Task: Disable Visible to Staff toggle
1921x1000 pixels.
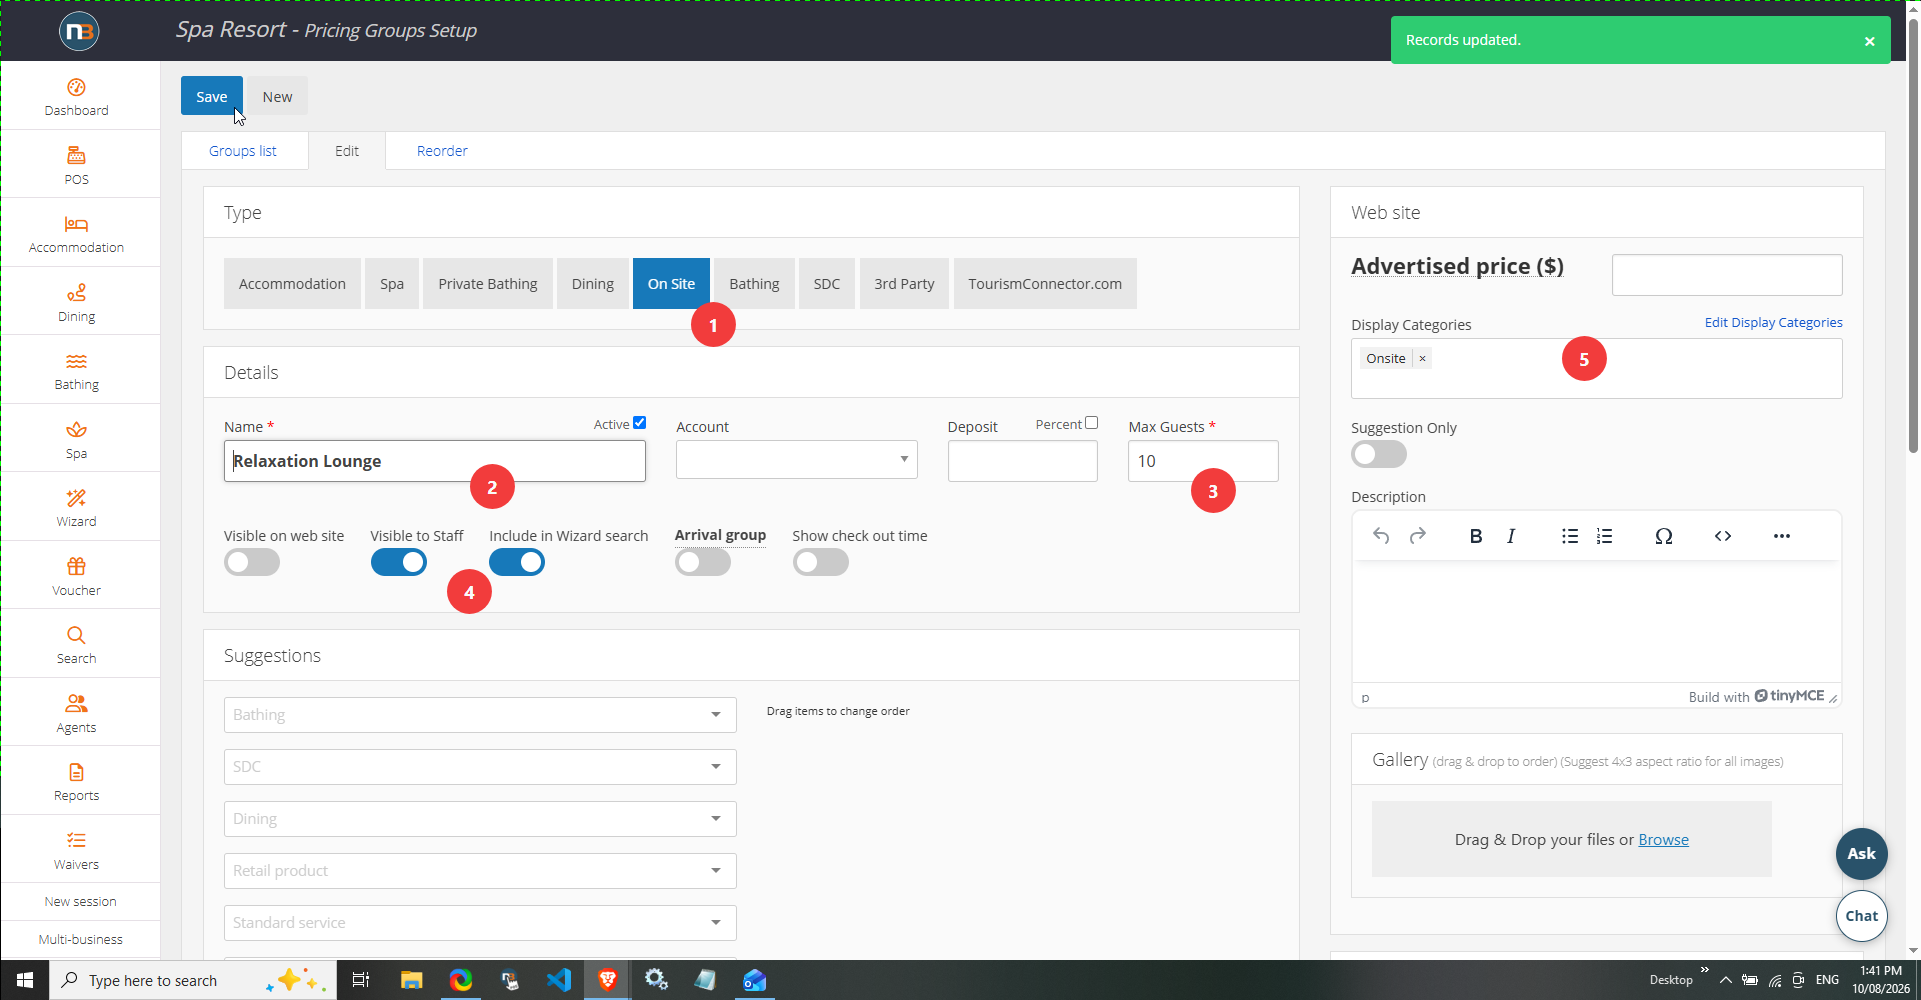Action: (399, 562)
